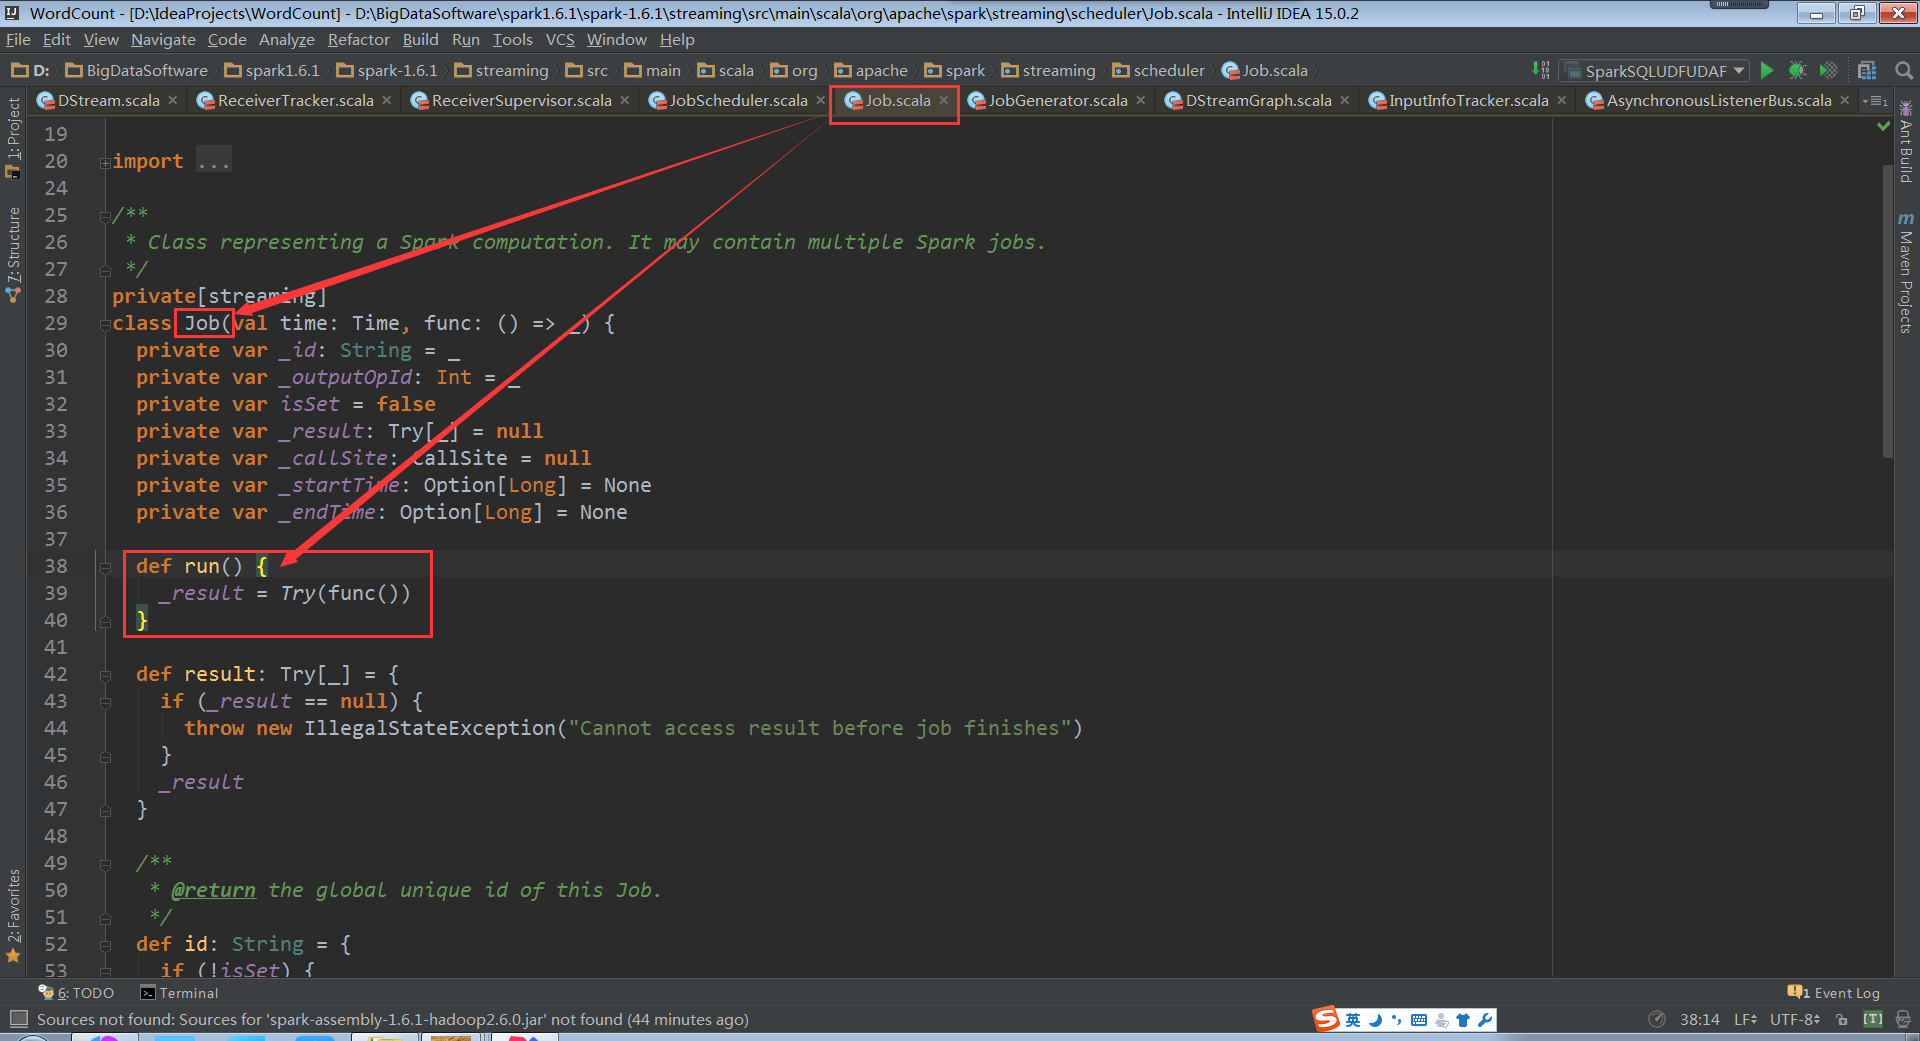Open the Favorites tool window
Image resolution: width=1920 pixels, height=1041 pixels.
pos(13,915)
